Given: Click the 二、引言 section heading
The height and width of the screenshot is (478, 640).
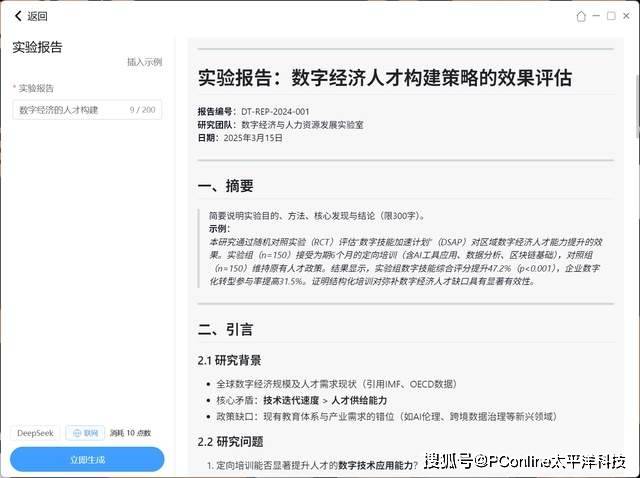Looking at the screenshot, I should click(x=225, y=329).
